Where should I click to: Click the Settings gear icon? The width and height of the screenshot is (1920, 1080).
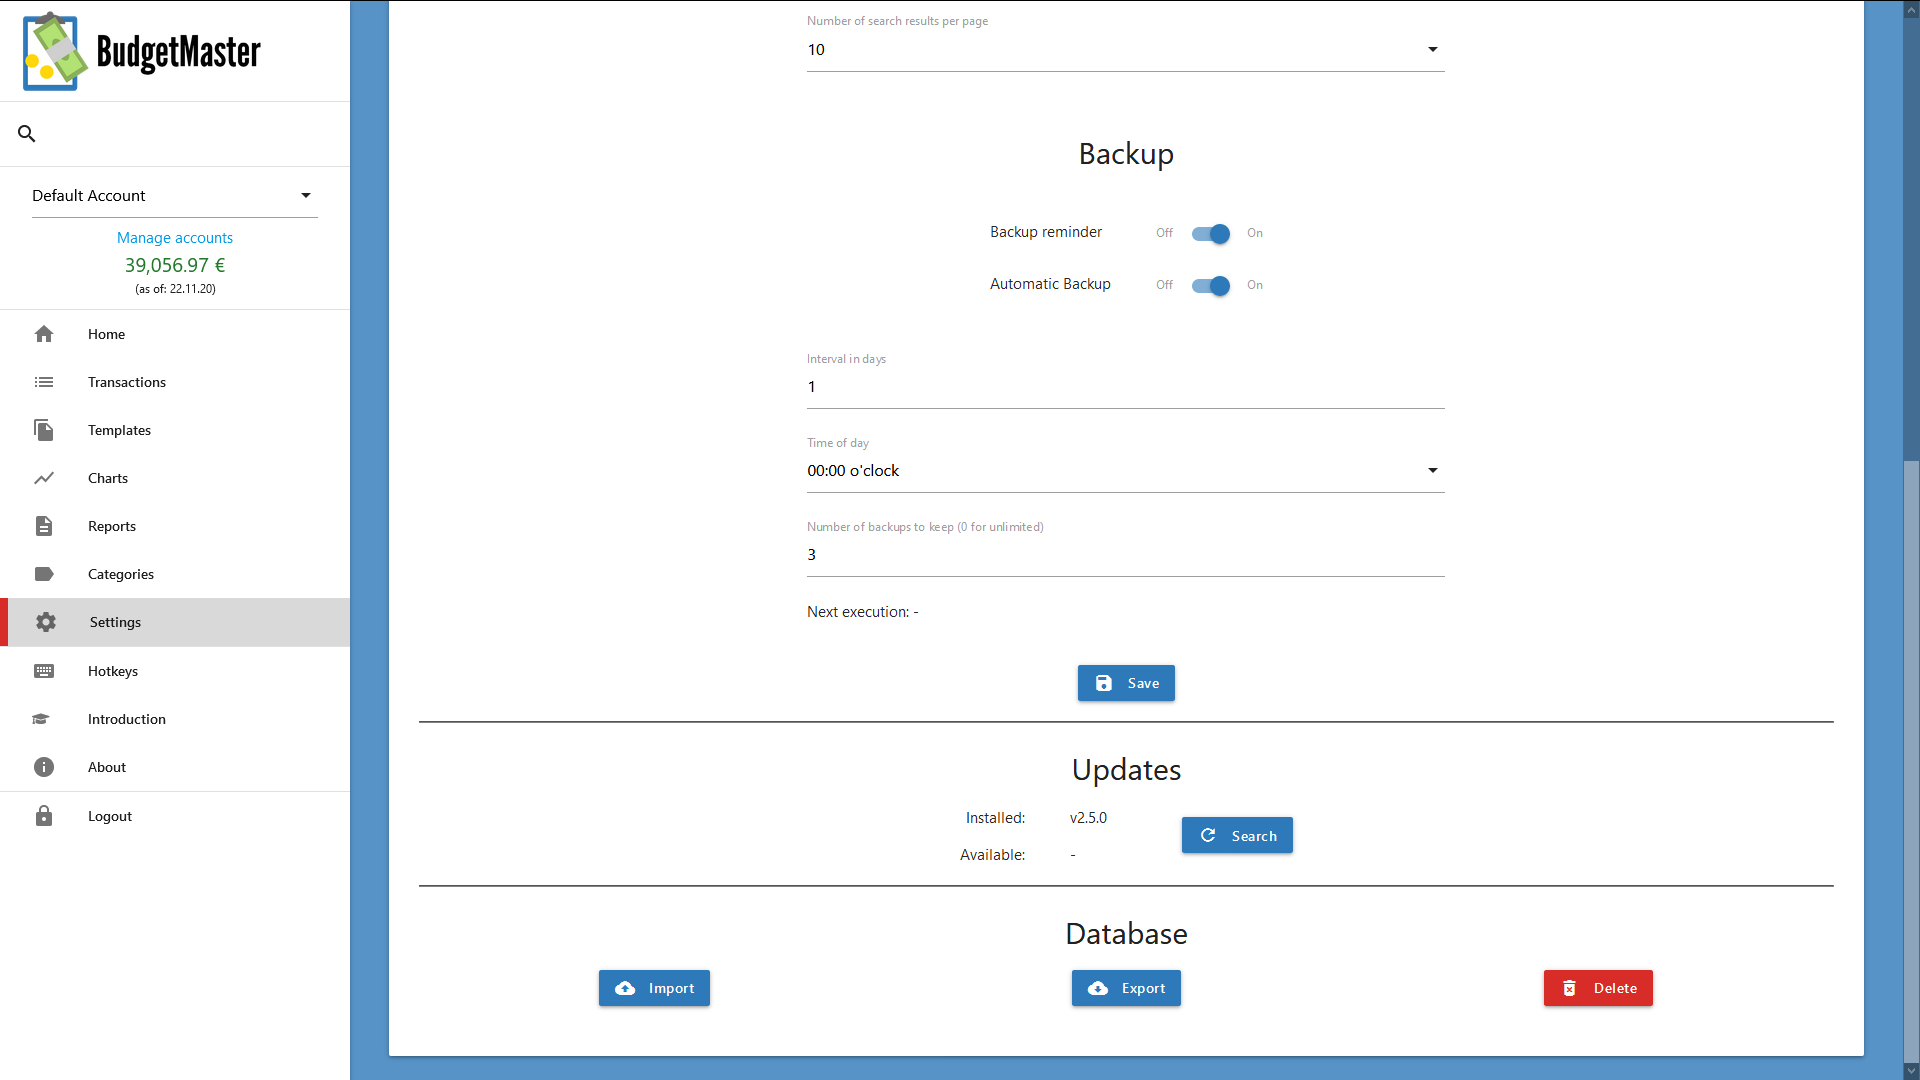point(46,622)
